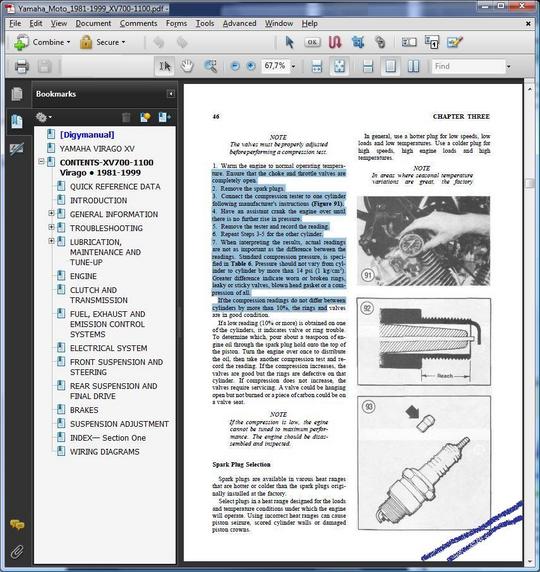Open the Advanced menu

(239, 24)
